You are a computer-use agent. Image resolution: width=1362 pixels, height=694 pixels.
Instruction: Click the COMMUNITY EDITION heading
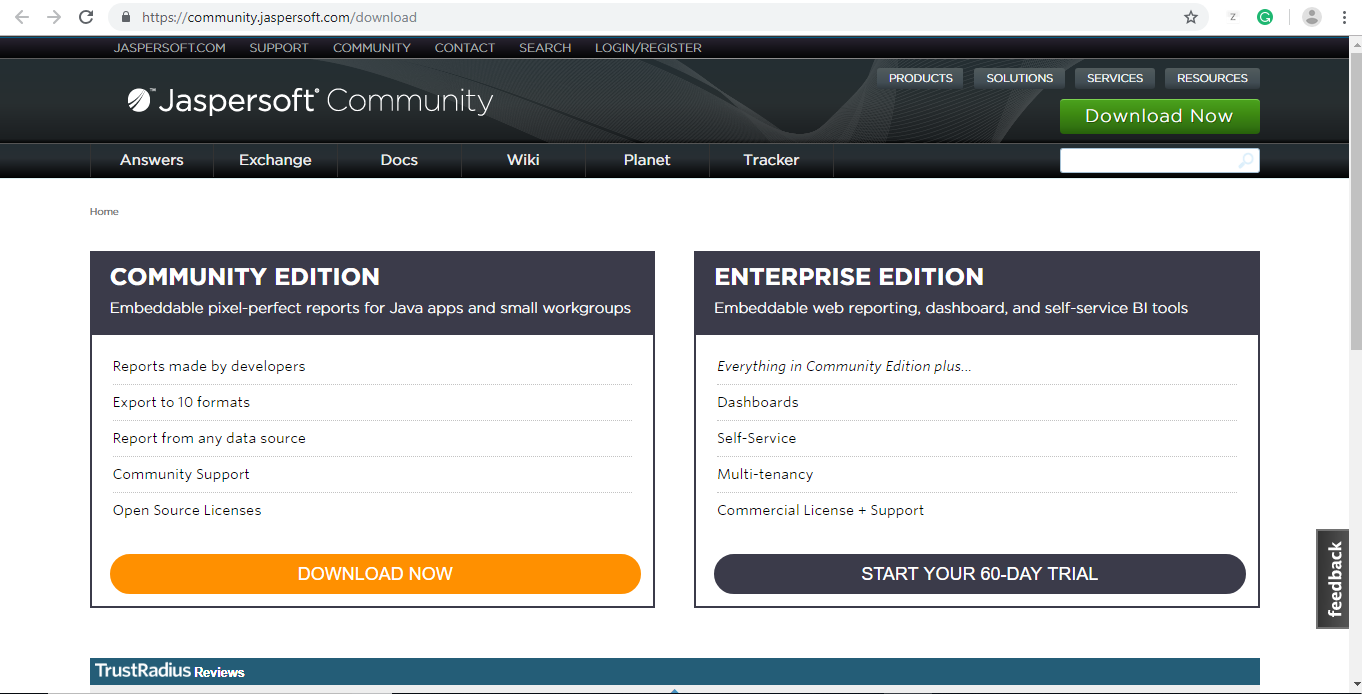pos(245,277)
